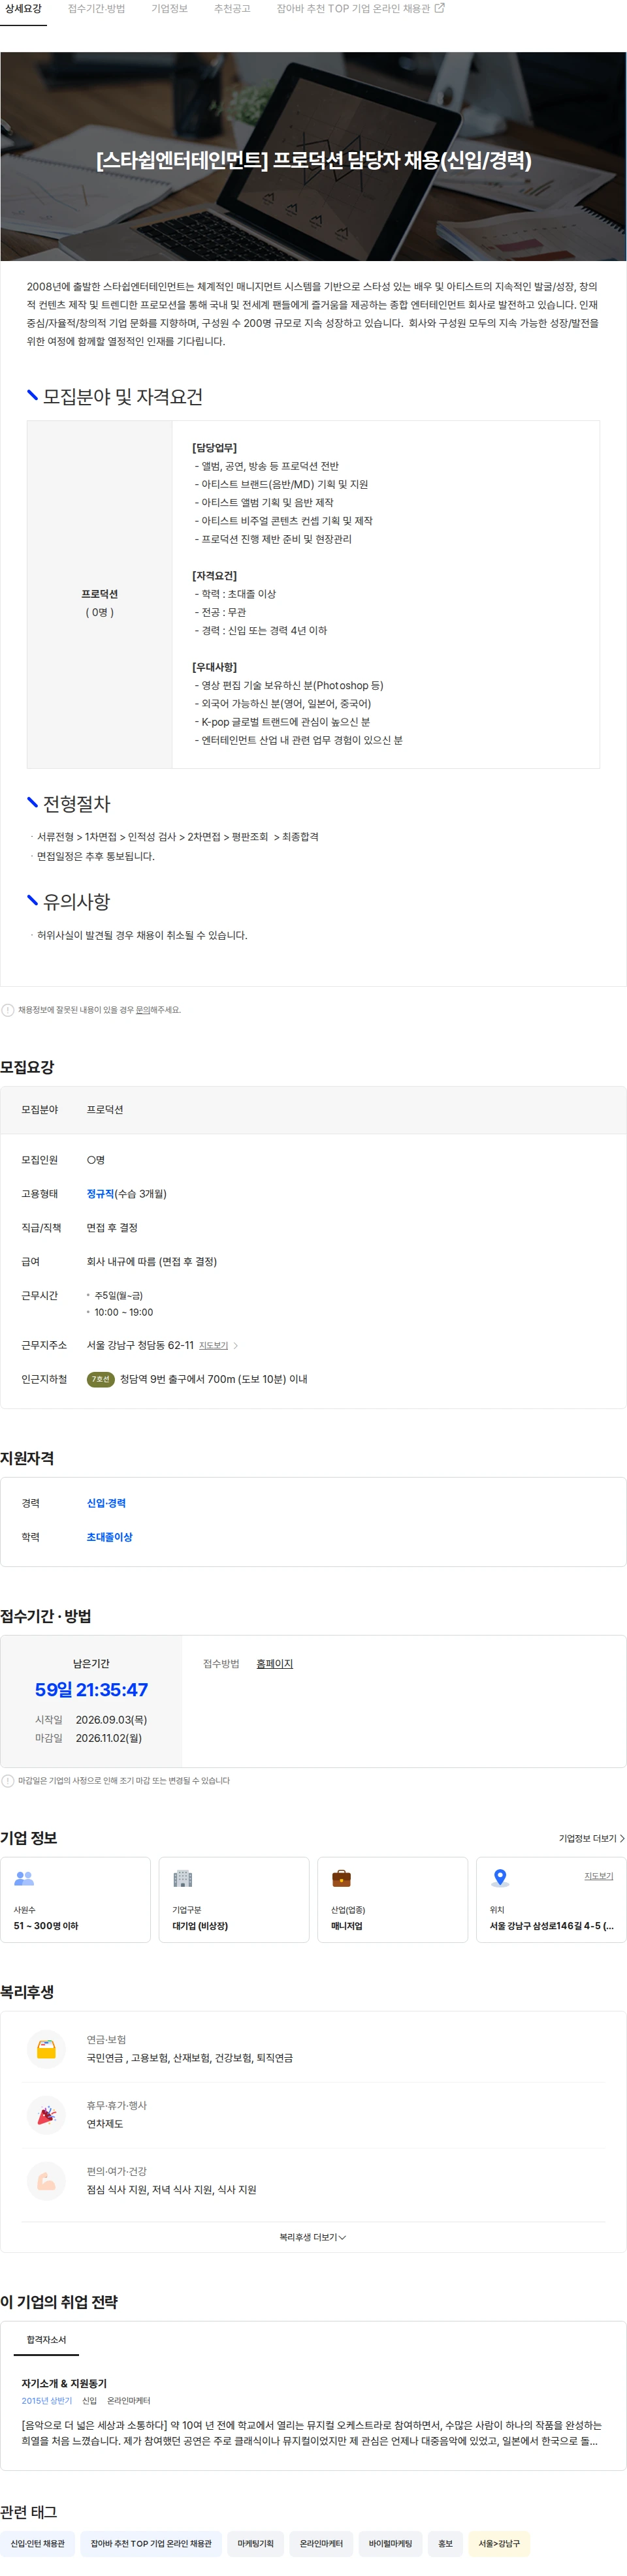Click 초대졸이상 education value
Image resolution: width=627 pixels, height=2576 pixels.
pyautogui.click(x=109, y=1537)
